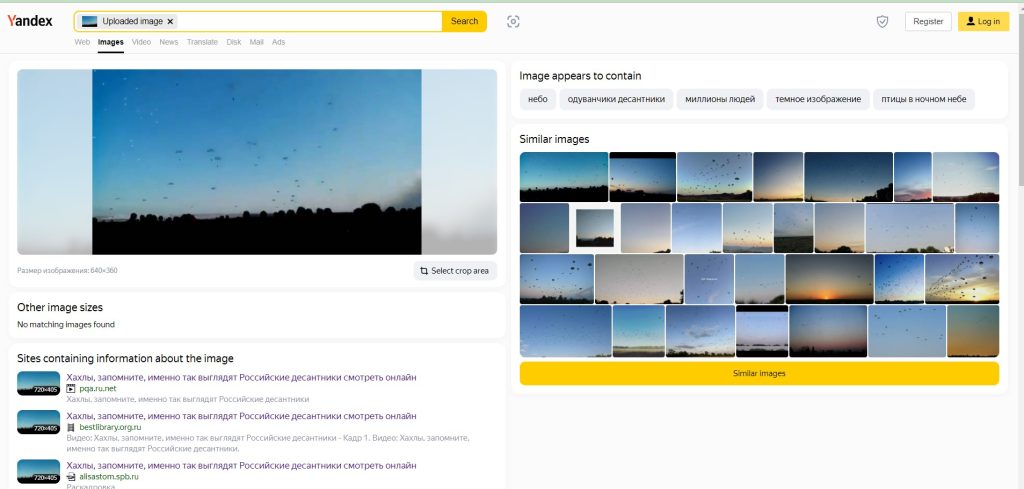The image size is (1024, 489).
Task: Click the alisastom.spb.ru site favicon
Action: click(71, 477)
